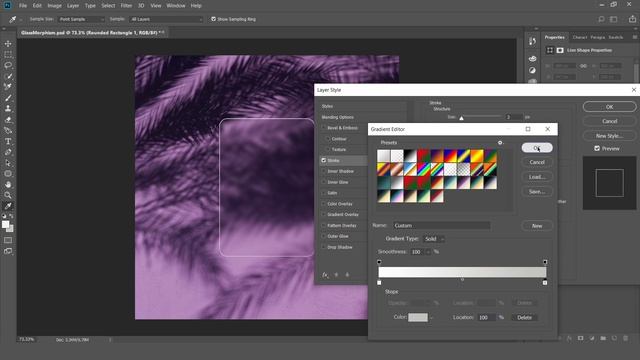
Task: Enable the Drop Shadow checkbox
Action: [x=324, y=247]
